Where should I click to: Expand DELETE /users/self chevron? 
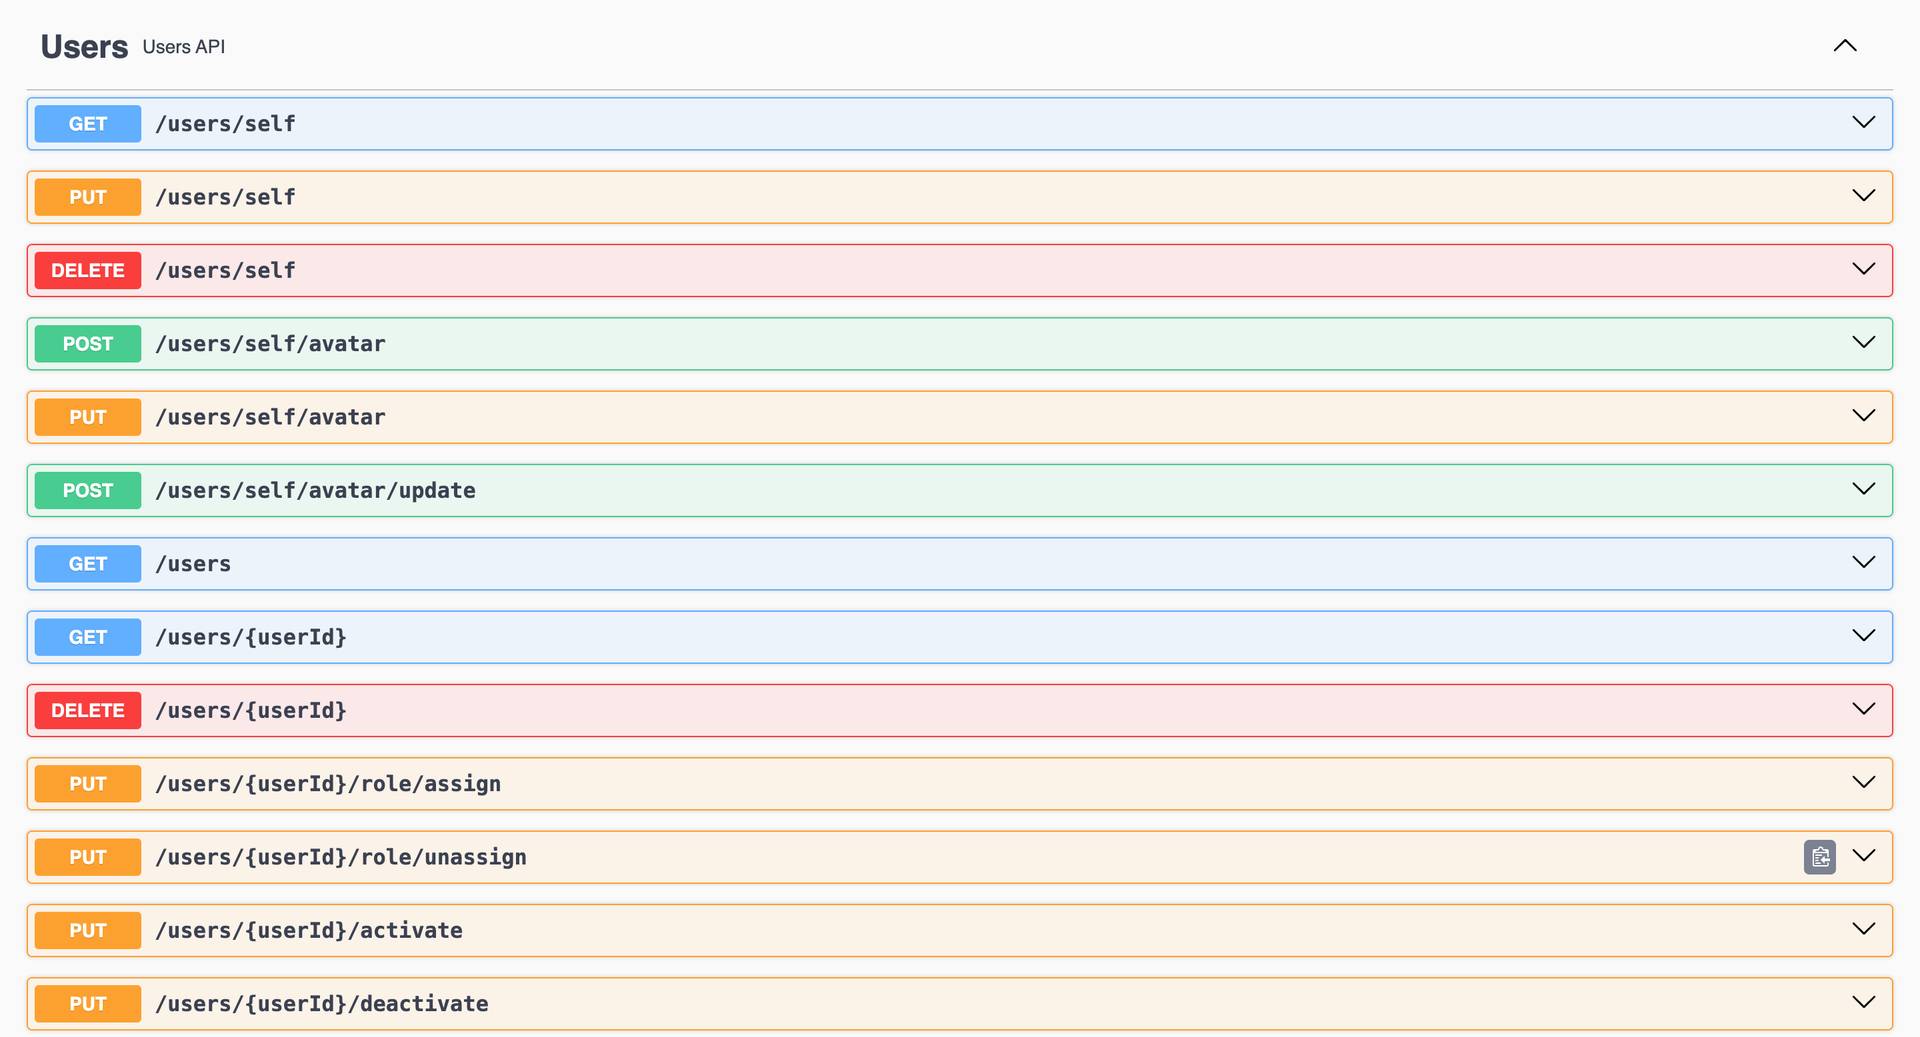[x=1863, y=269]
